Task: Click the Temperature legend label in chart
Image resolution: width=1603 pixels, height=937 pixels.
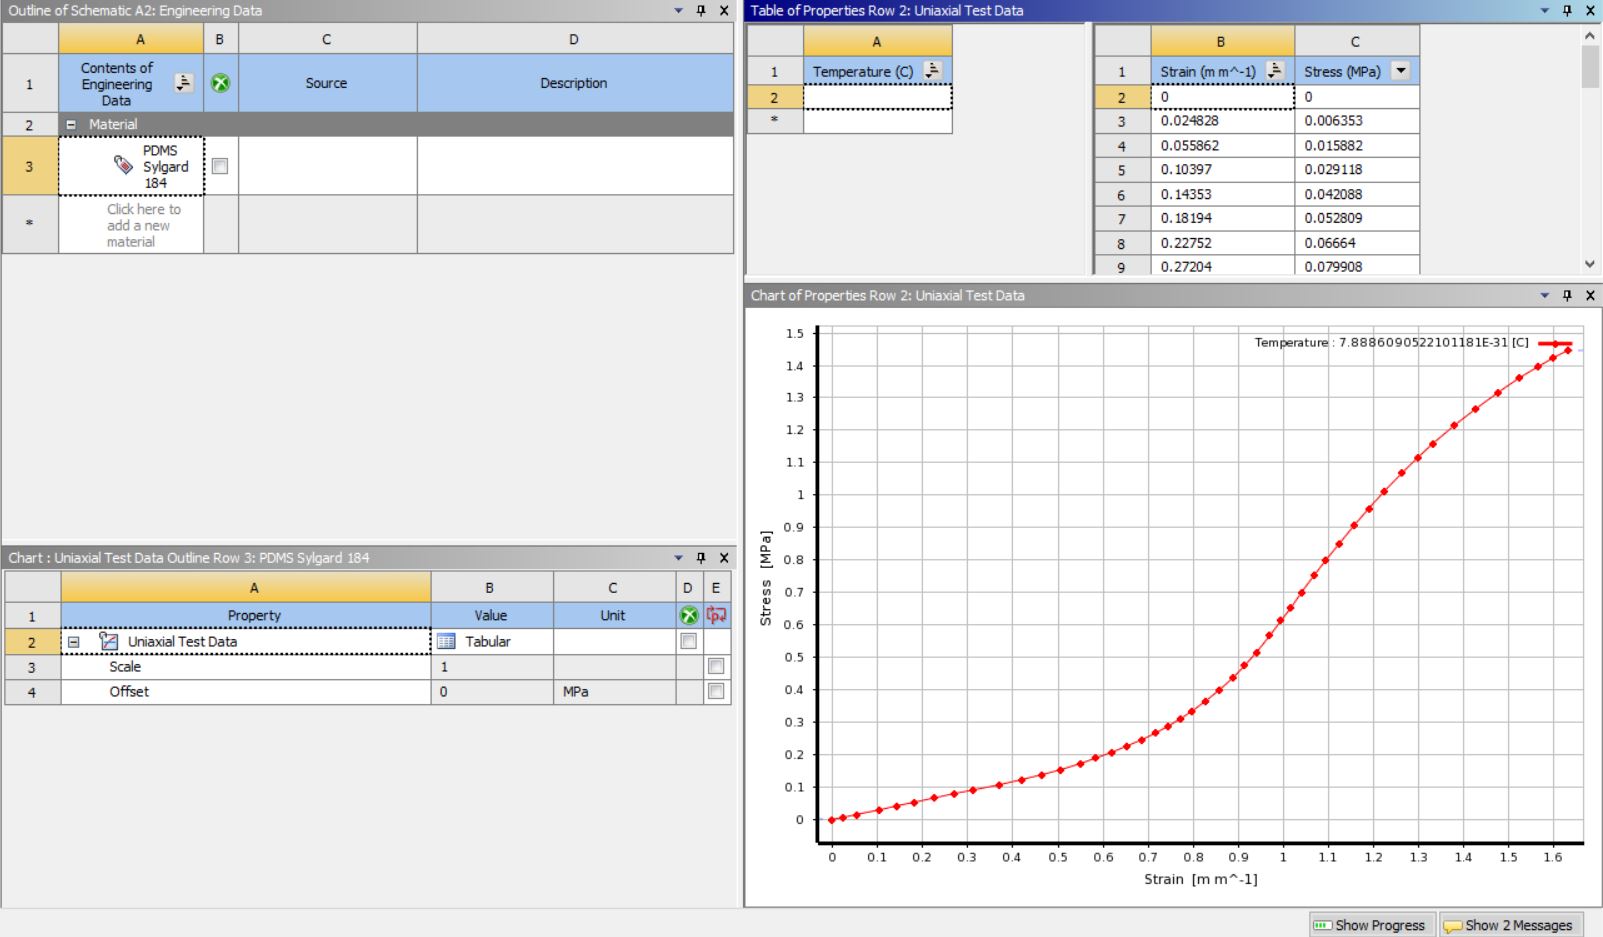Action: [1391, 343]
